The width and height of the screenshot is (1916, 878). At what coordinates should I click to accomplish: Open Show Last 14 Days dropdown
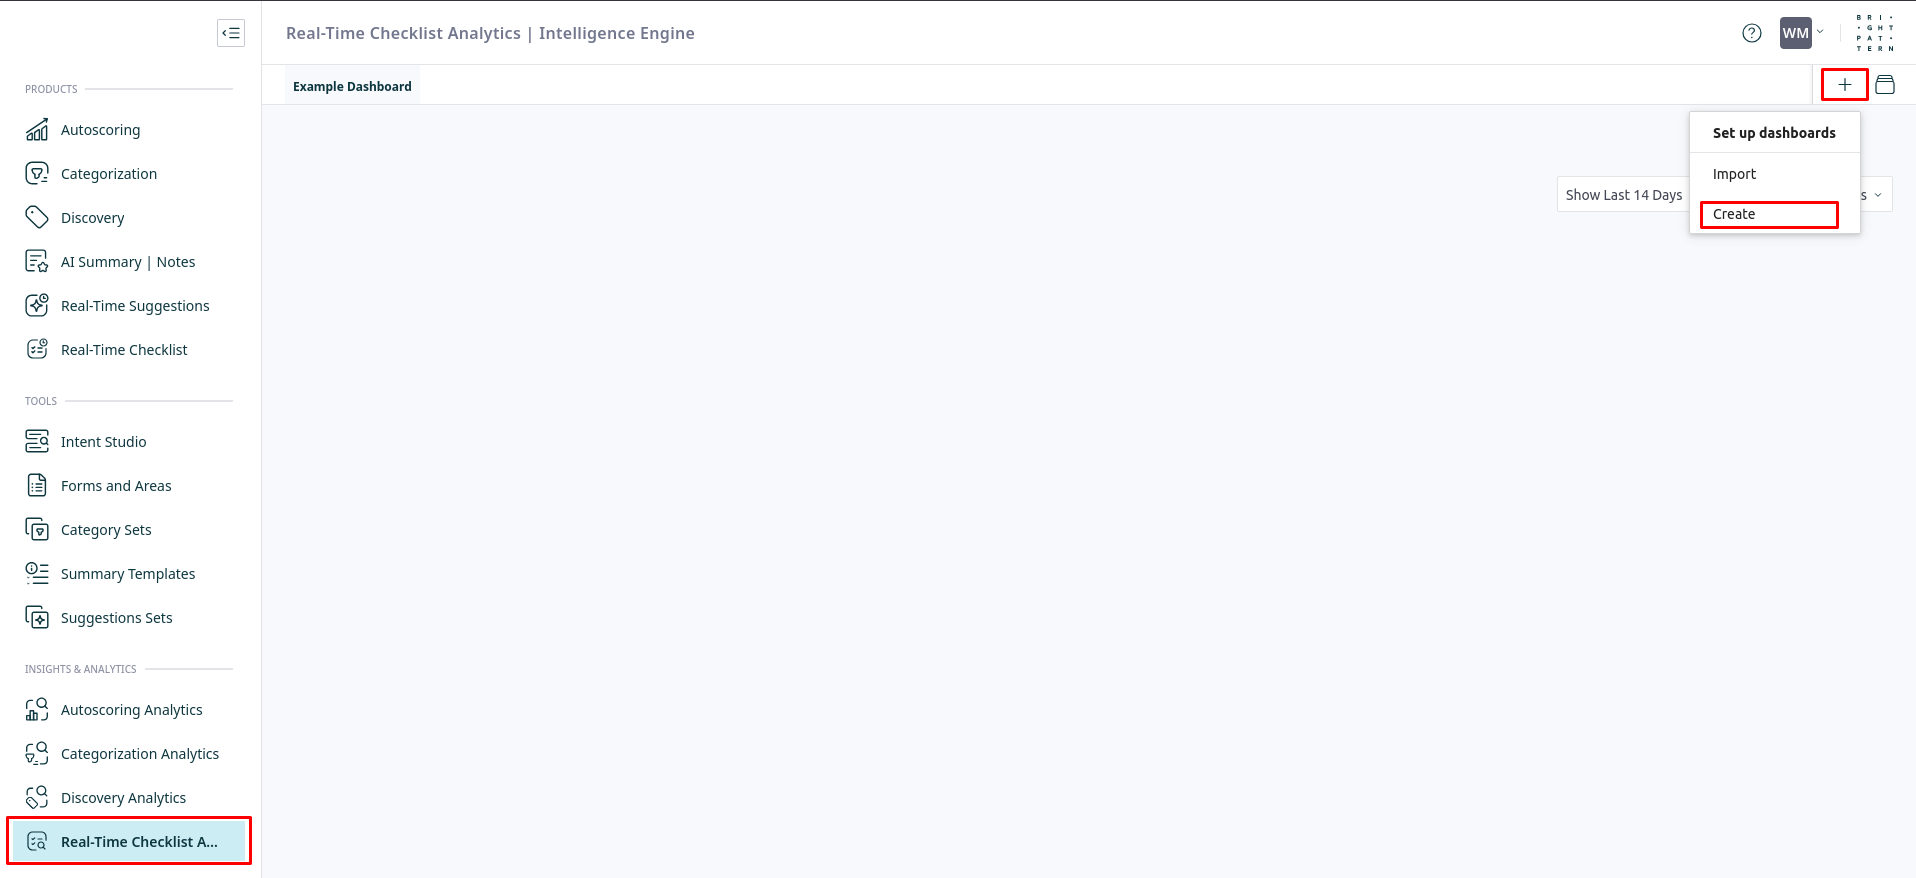click(x=1622, y=195)
